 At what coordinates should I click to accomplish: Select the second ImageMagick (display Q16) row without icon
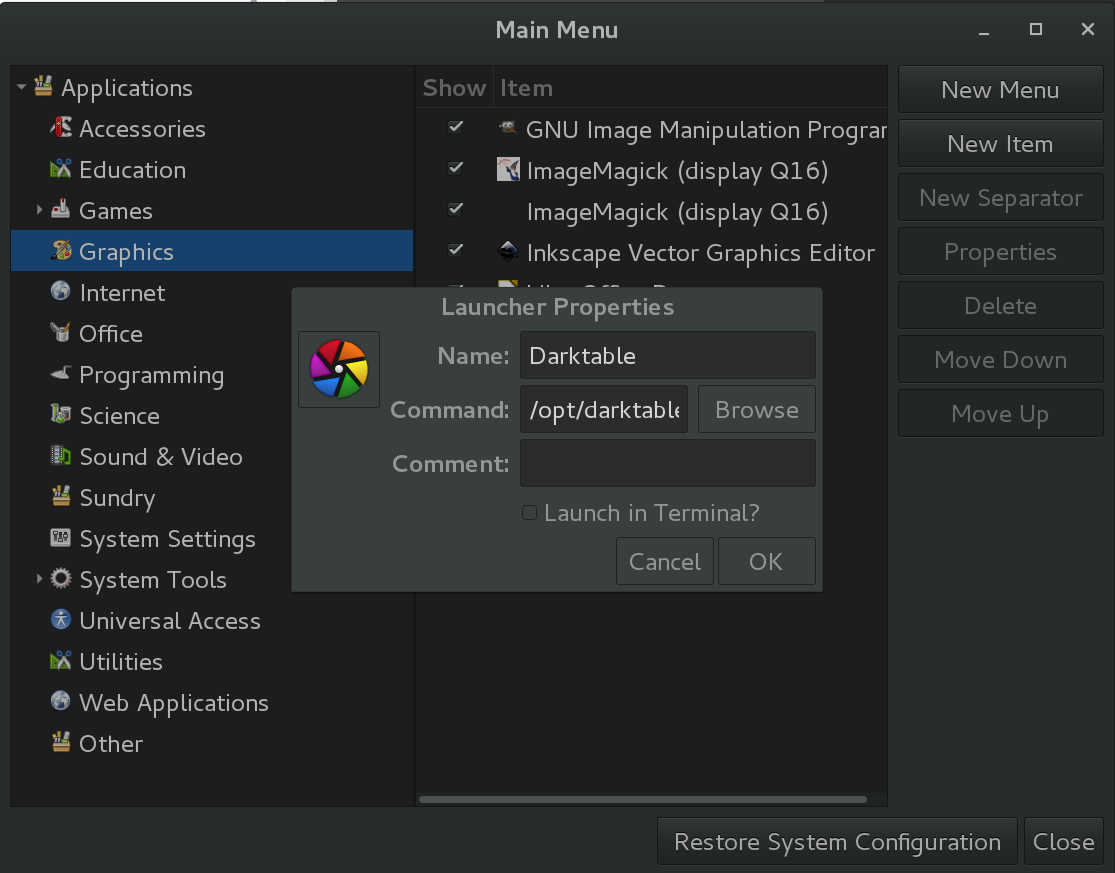click(651, 211)
